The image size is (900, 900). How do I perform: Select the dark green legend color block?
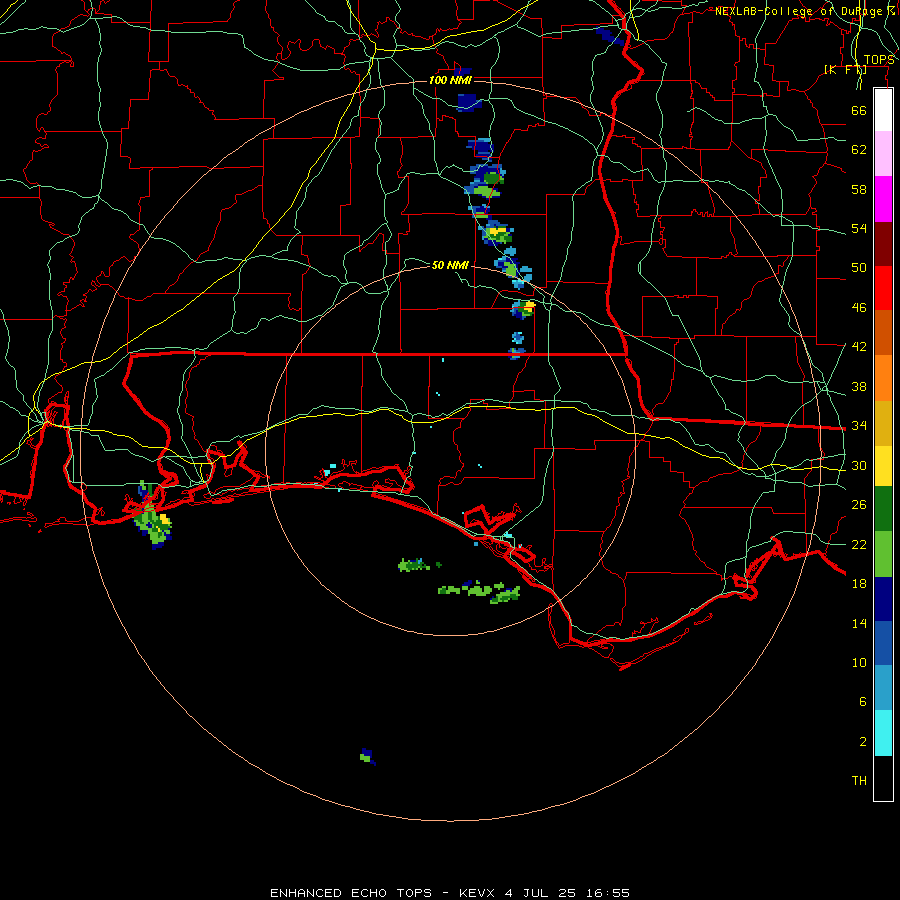883,509
